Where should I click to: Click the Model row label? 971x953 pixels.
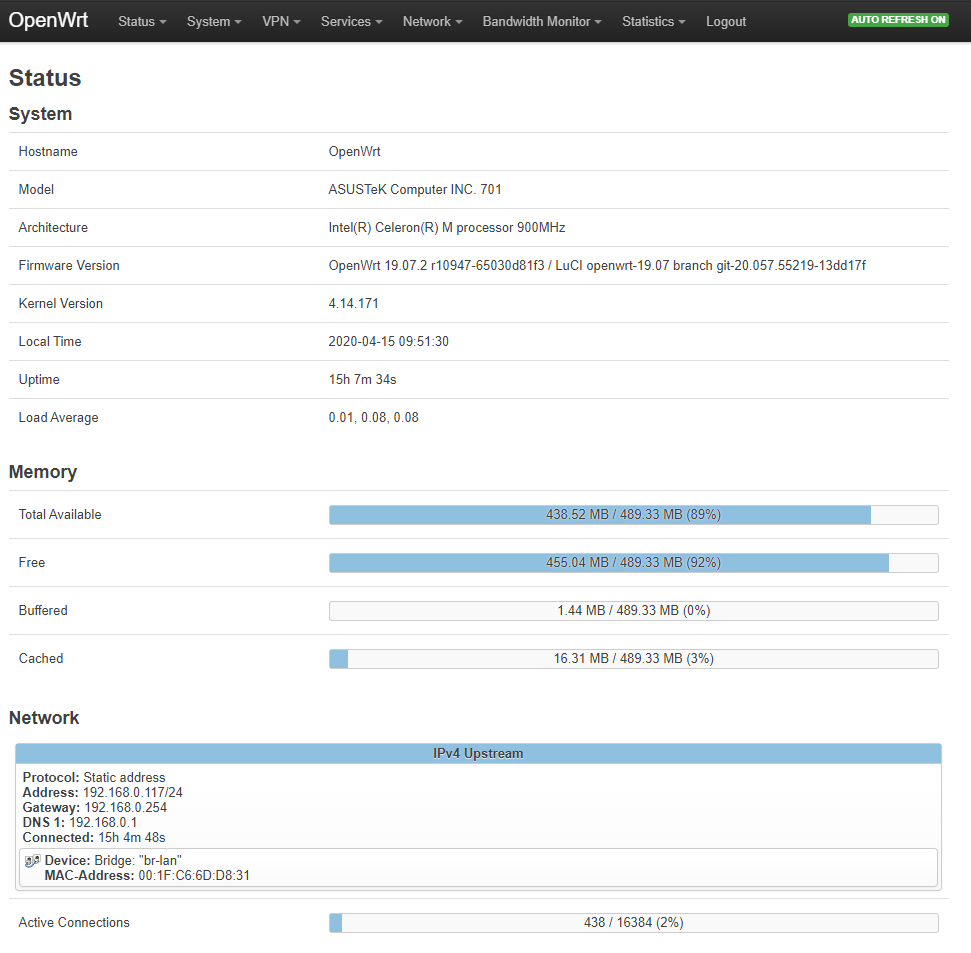click(36, 189)
